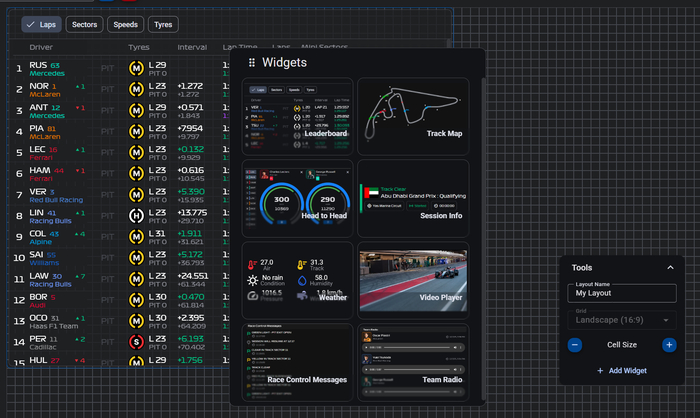
Task: Choose the Race Control Messages widget
Action: click(297, 363)
